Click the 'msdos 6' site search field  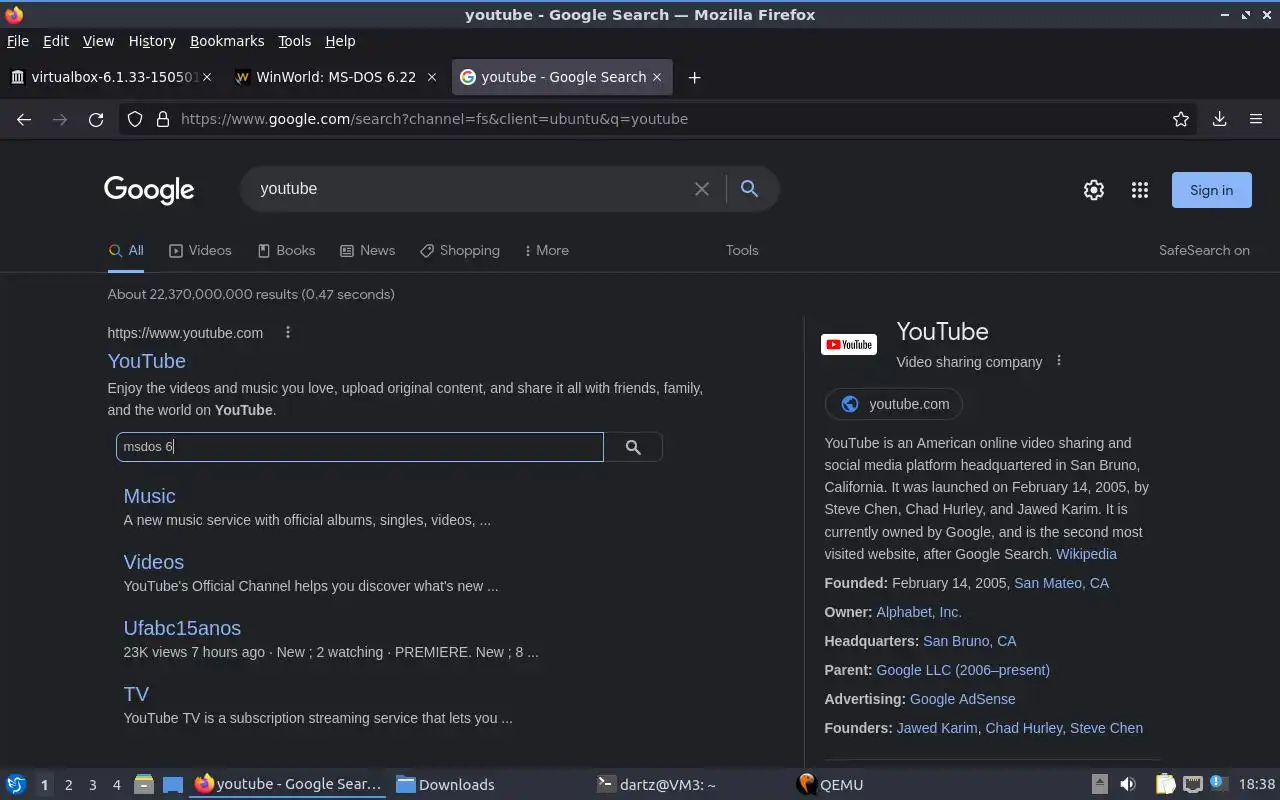360,447
